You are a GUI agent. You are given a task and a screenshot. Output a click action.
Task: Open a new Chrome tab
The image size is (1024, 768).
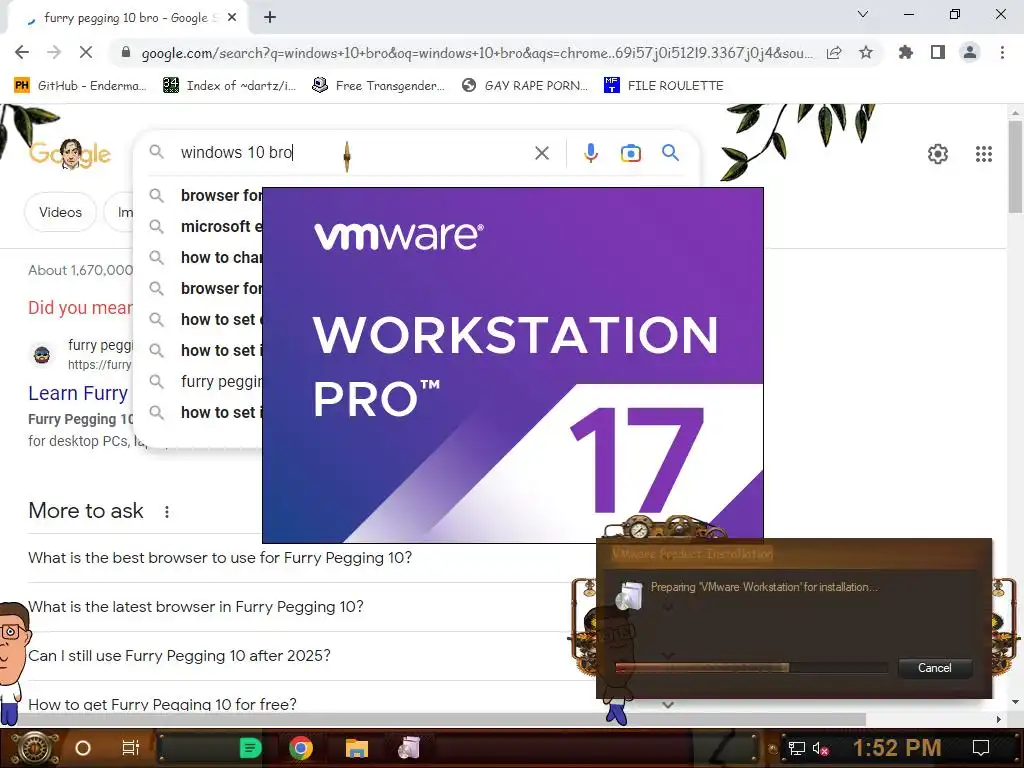coord(270,18)
